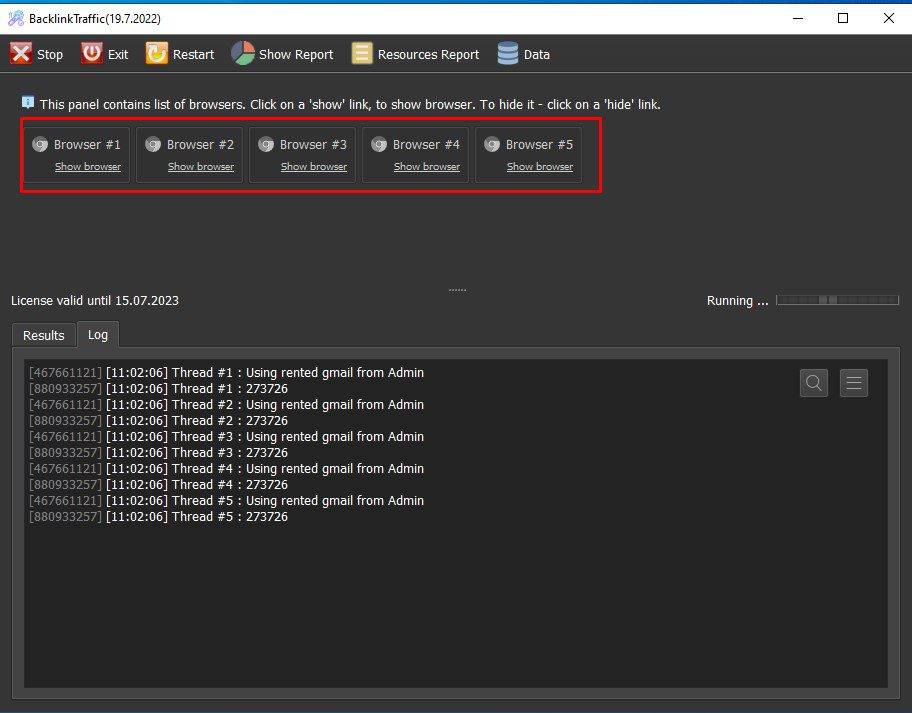Image resolution: width=912 pixels, height=713 pixels.
Task: Show browser for Browser #2
Action: [x=201, y=167]
